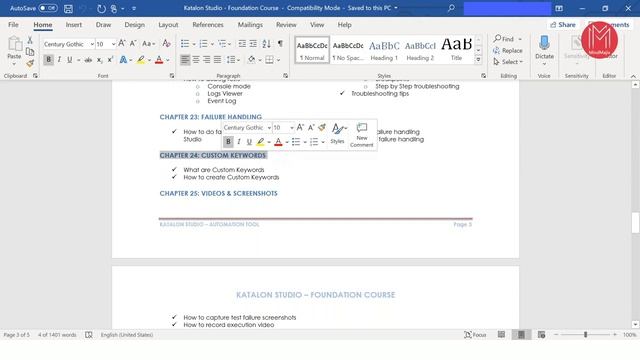Click New Comment in mini toolbar
This screenshot has width=640, height=360.
[362, 135]
